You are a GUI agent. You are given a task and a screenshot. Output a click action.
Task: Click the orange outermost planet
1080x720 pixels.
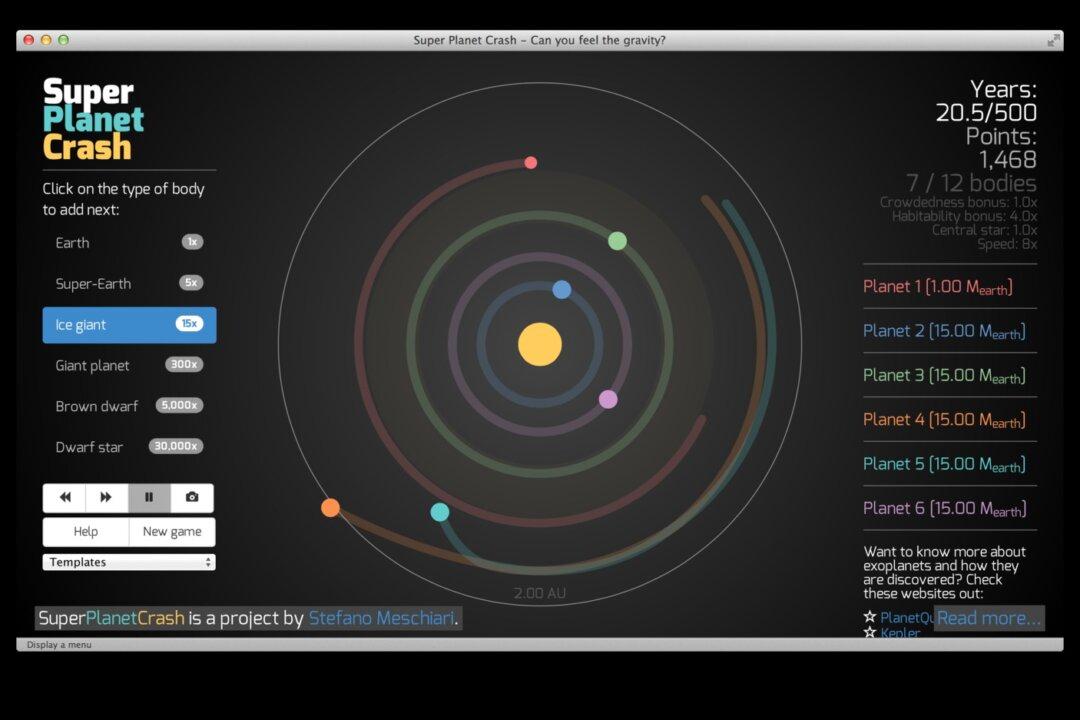coord(330,507)
